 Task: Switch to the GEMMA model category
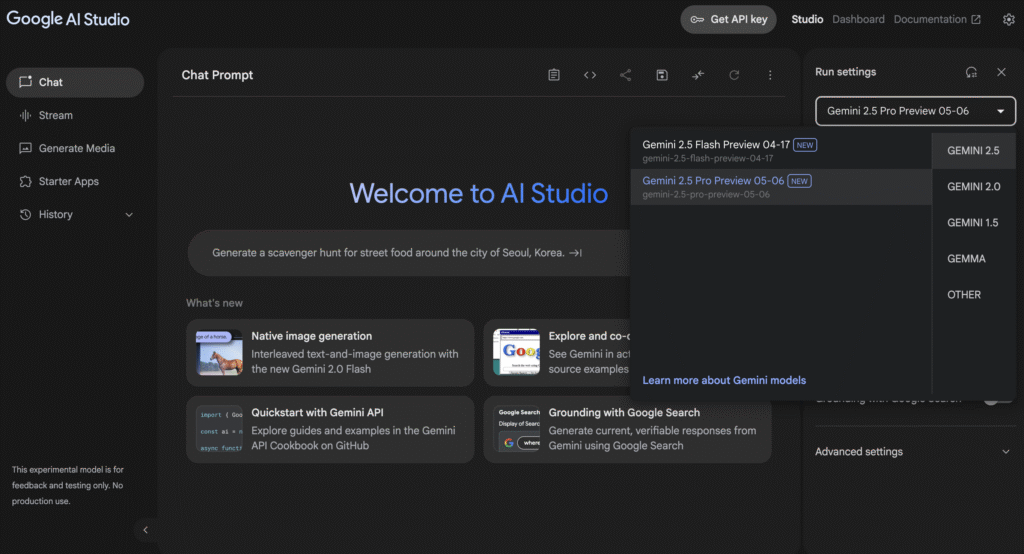coord(966,259)
